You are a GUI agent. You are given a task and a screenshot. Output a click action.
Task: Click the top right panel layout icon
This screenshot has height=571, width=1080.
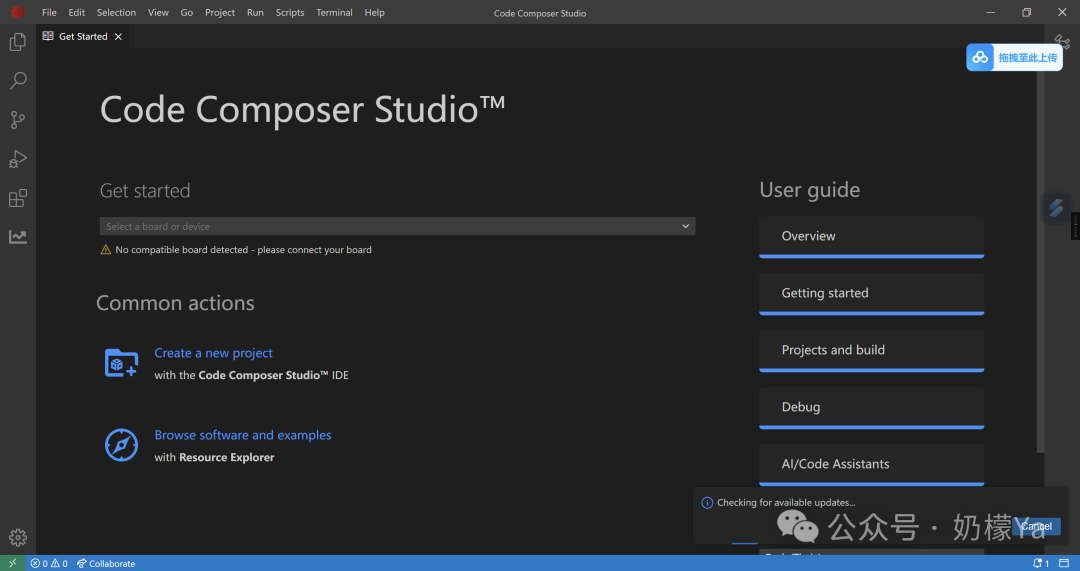tap(1062, 42)
